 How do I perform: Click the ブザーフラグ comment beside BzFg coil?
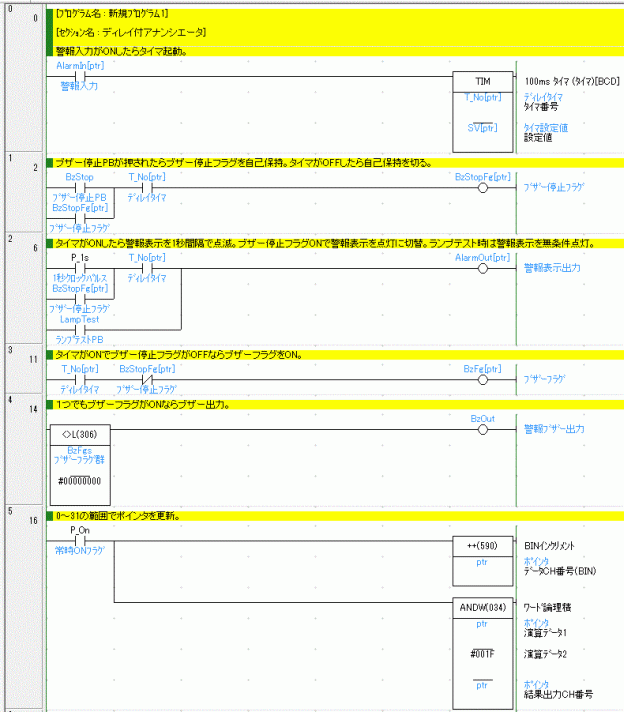pyautogui.click(x=544, y=379)
